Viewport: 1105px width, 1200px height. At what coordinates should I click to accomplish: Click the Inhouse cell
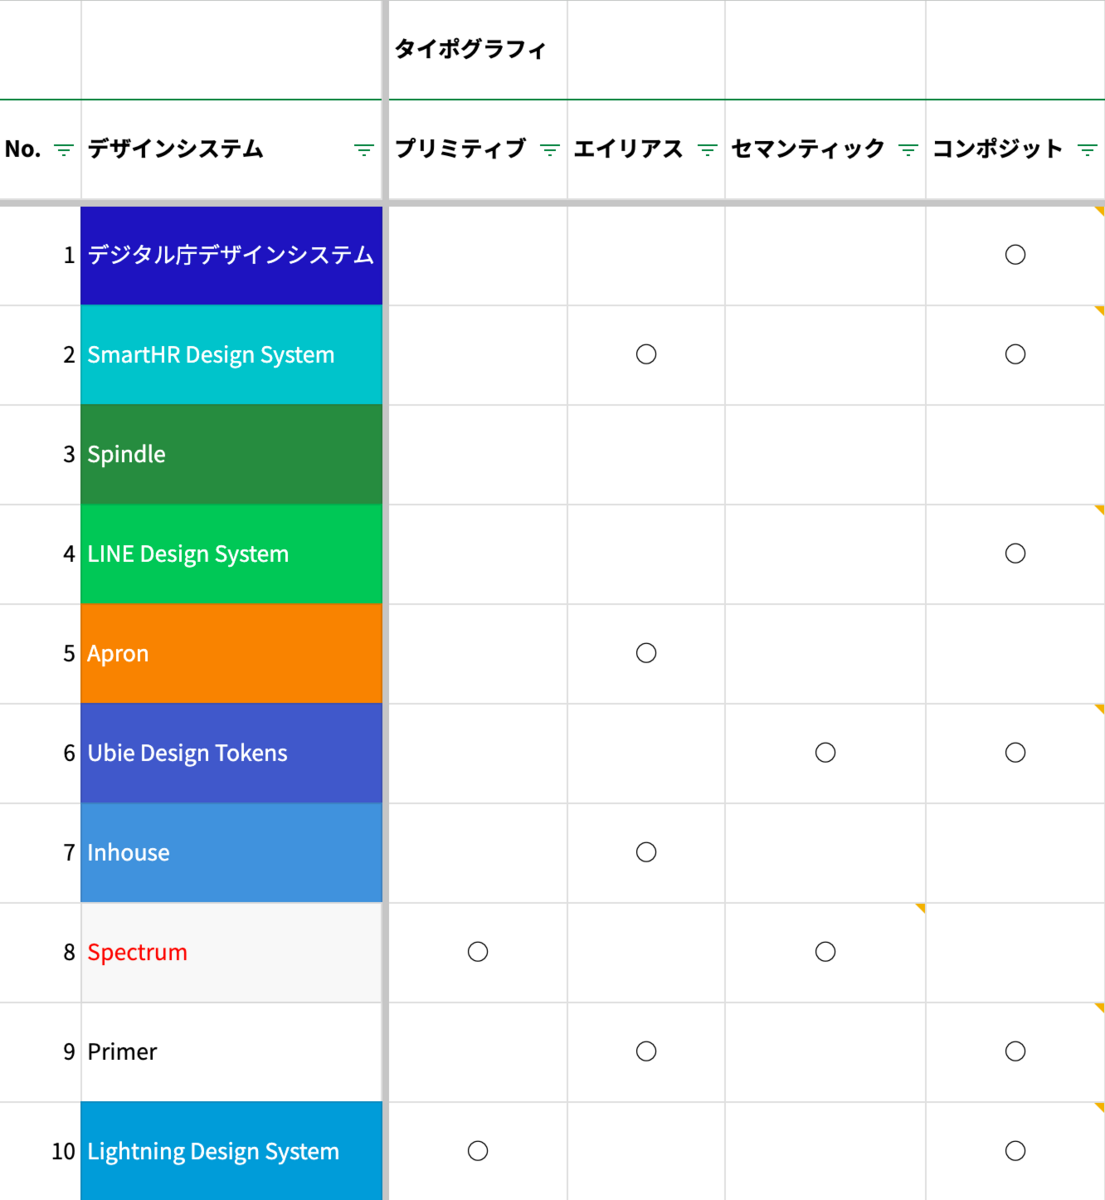pos(231,853)
